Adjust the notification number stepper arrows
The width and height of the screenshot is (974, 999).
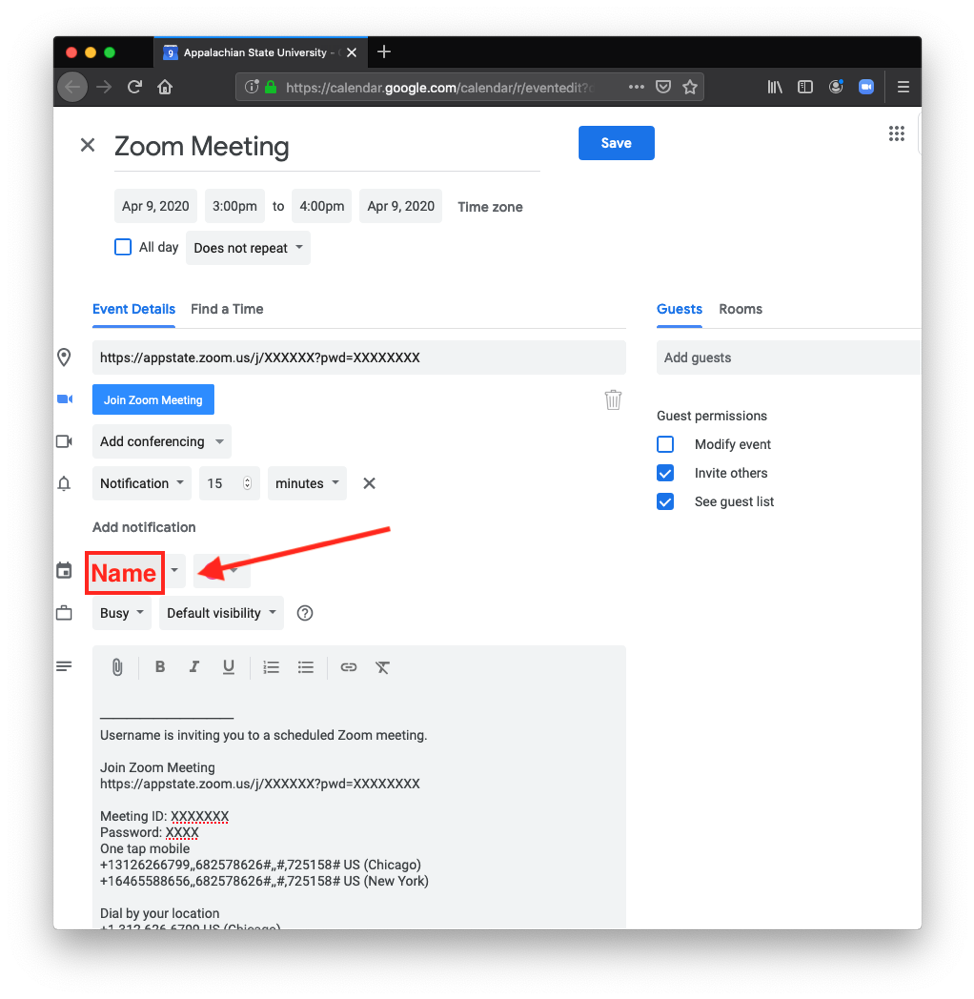pyautogui.click(x=247, y=484)
